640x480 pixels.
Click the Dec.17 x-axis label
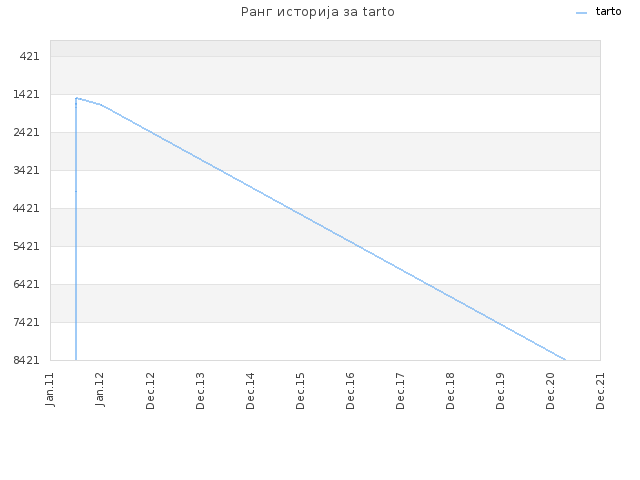[400, 391]
